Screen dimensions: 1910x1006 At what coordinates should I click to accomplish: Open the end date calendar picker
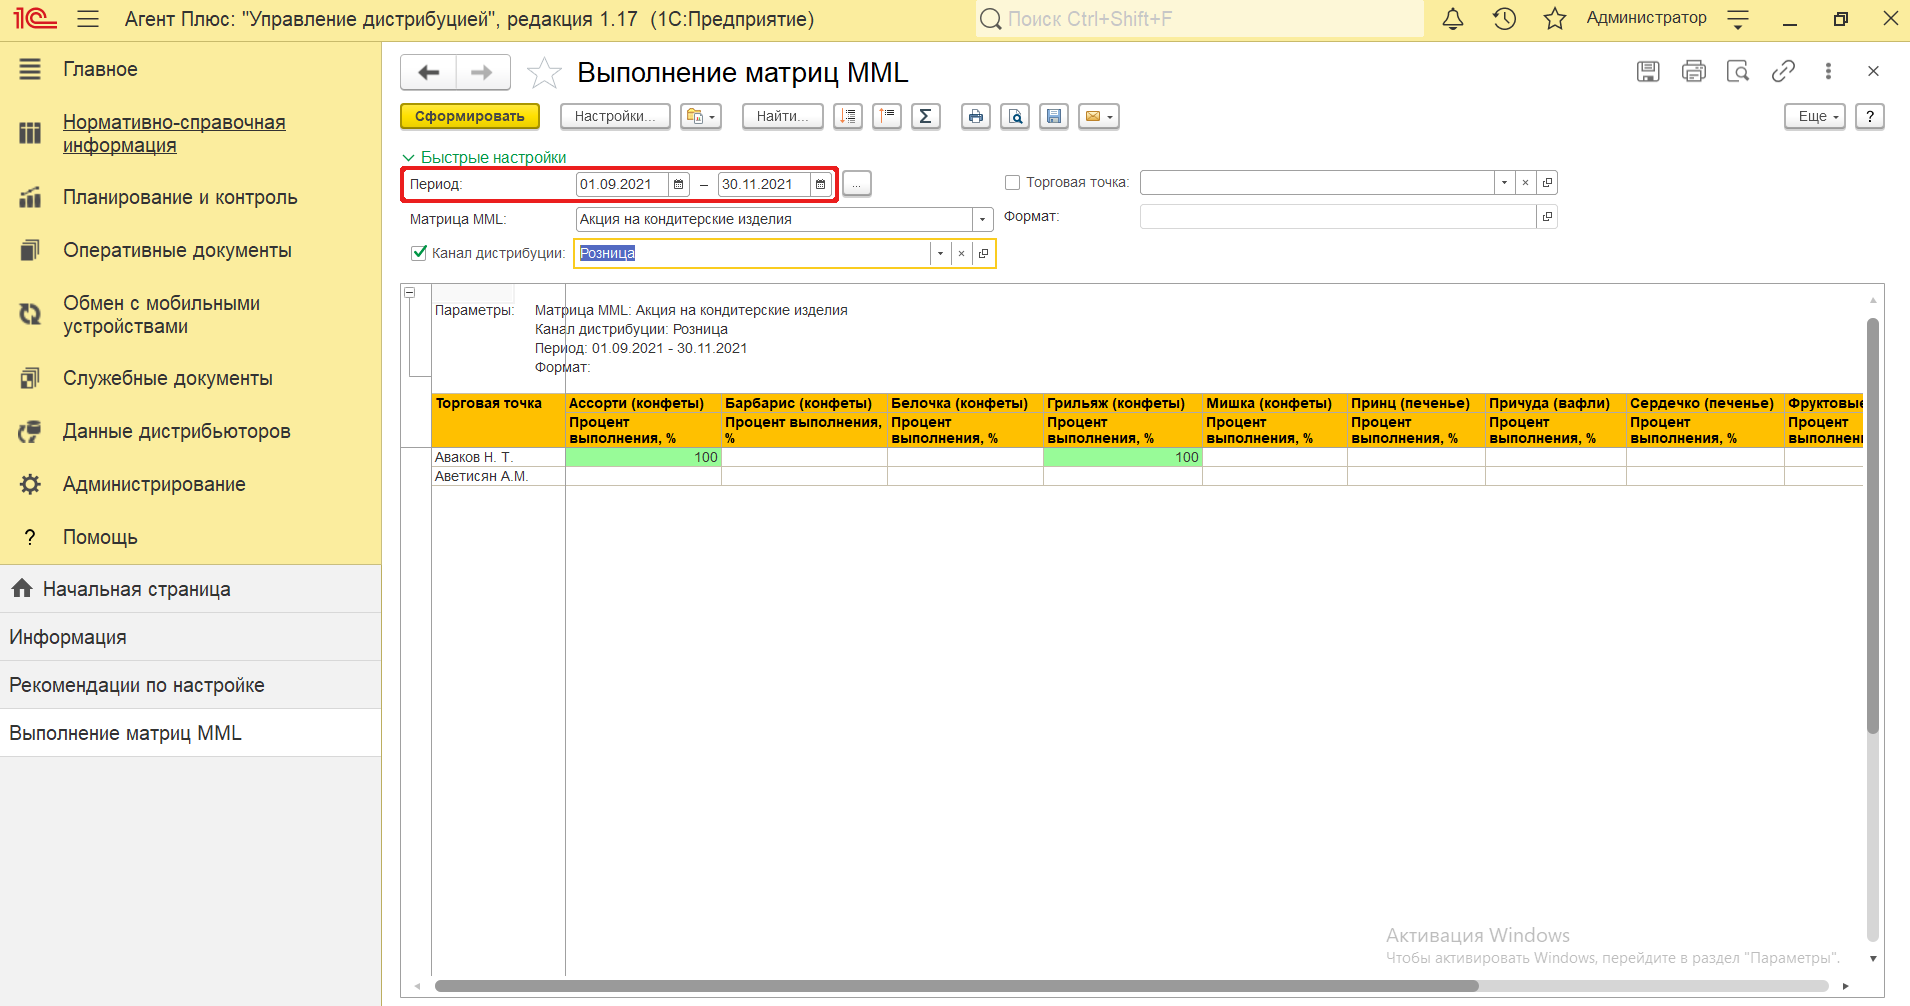click(x=821, y=184)
